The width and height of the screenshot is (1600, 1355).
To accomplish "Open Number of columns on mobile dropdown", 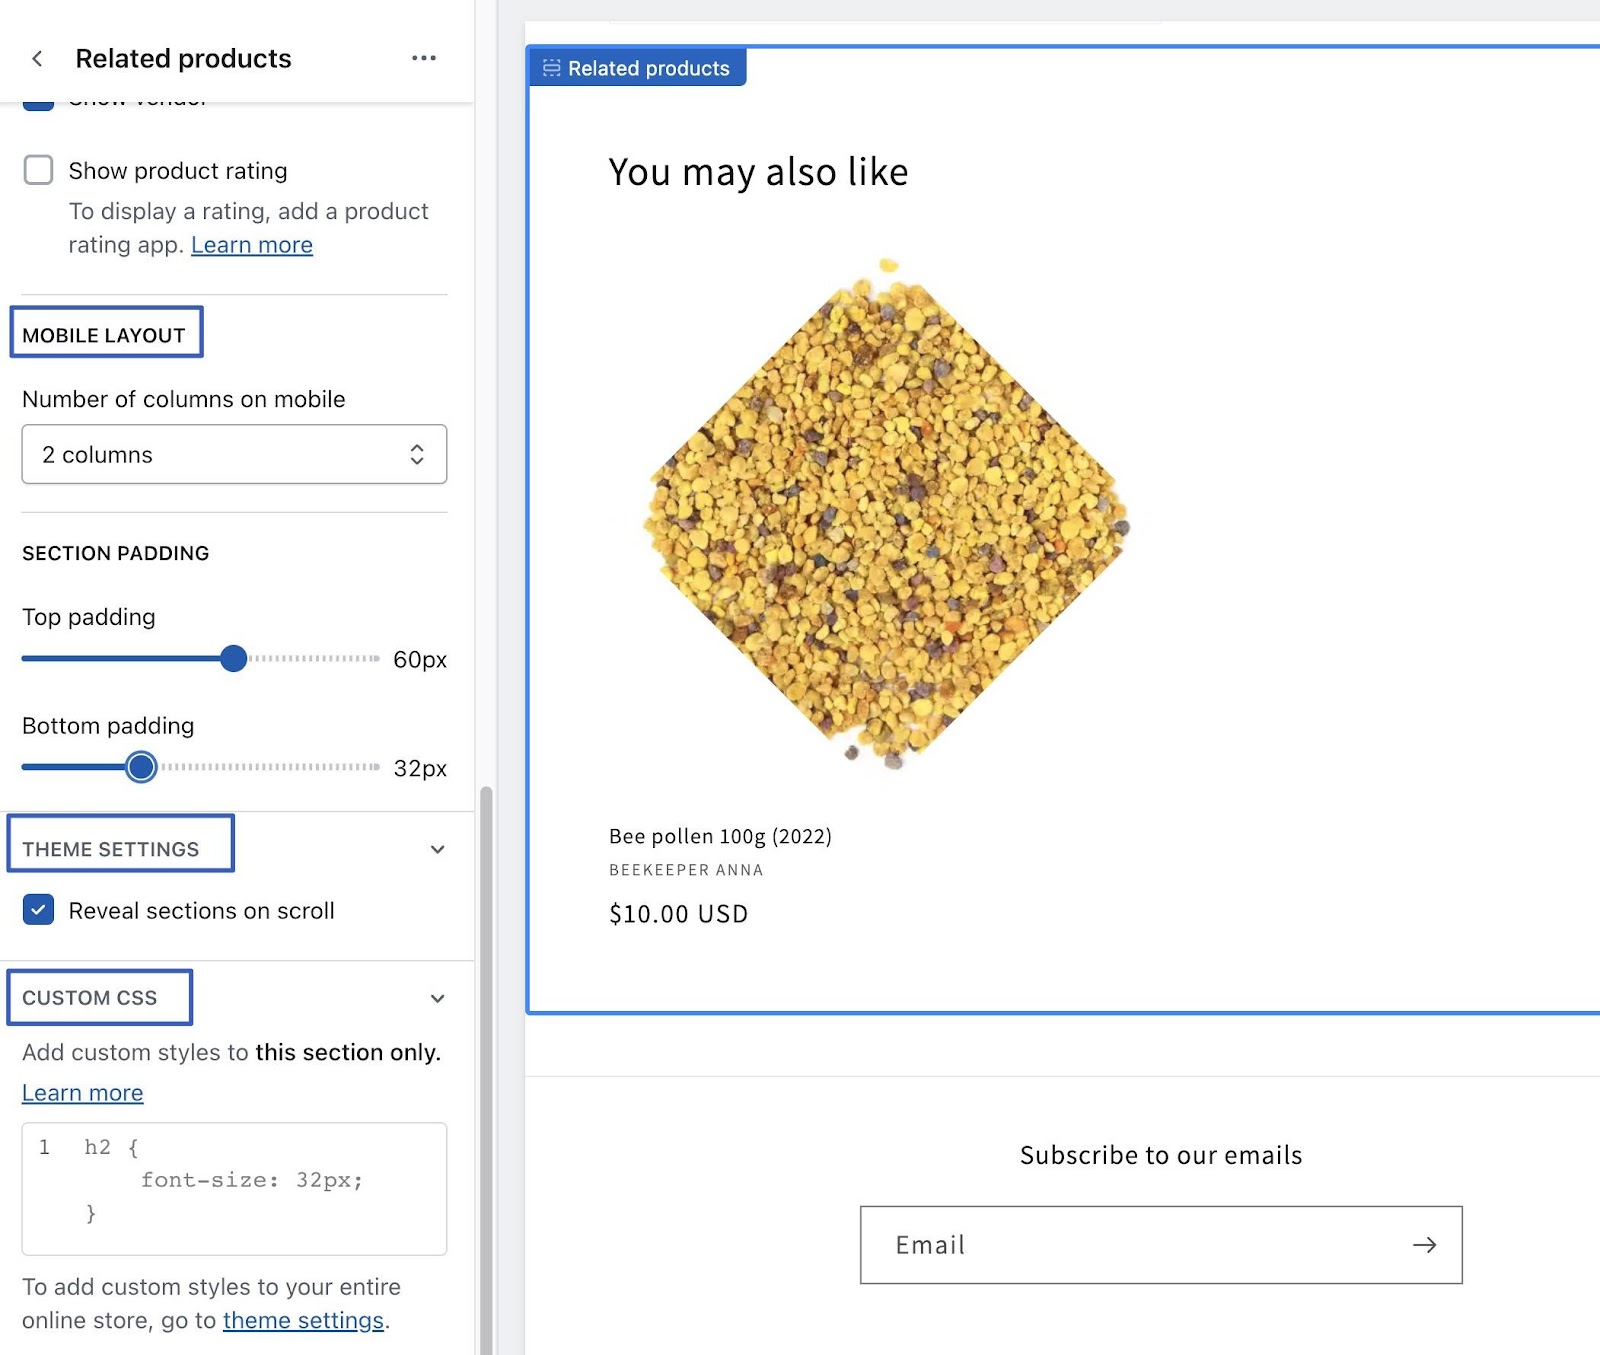I will 234,455.
